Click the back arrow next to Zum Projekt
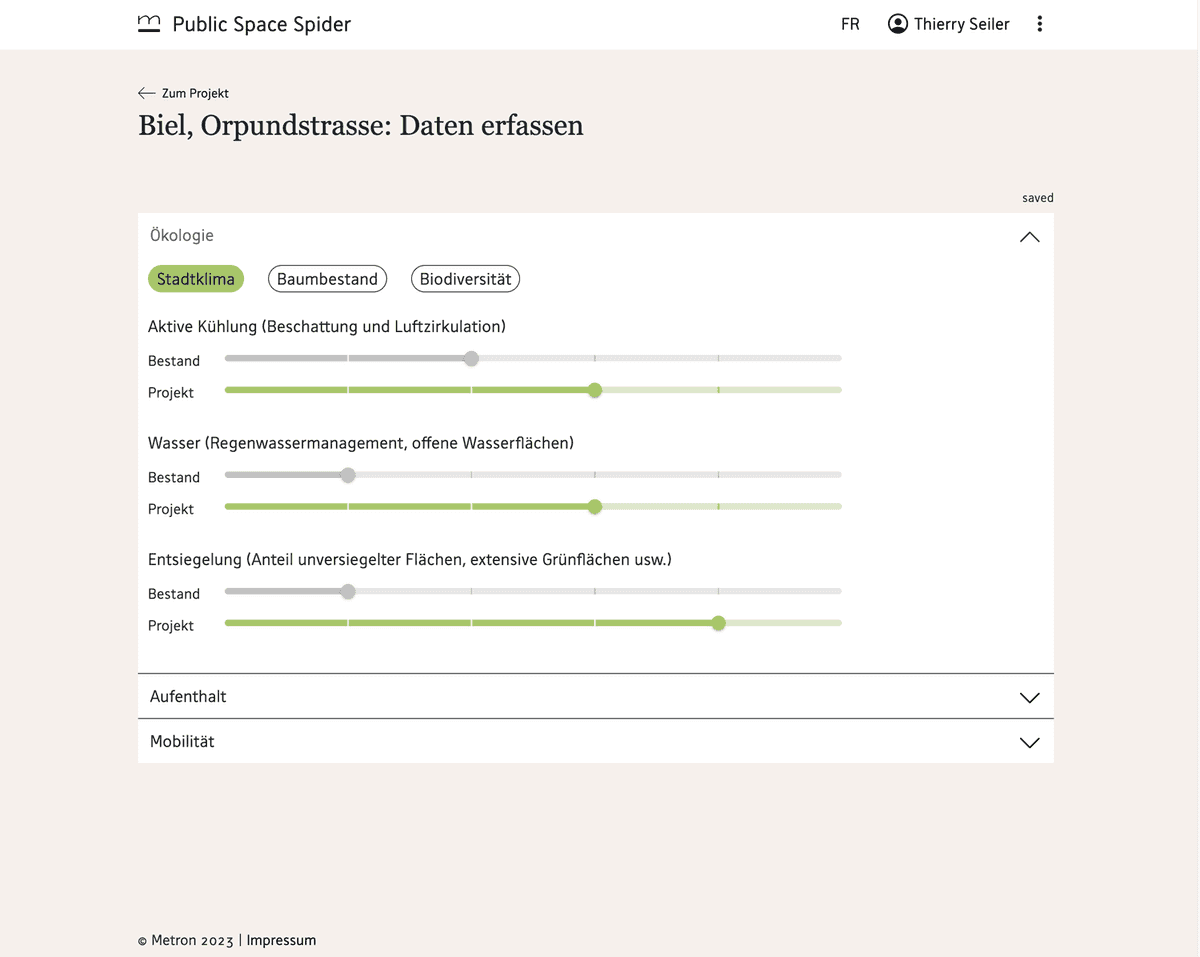The height and width of the screenshot is (957, 1200). [147, 93]
